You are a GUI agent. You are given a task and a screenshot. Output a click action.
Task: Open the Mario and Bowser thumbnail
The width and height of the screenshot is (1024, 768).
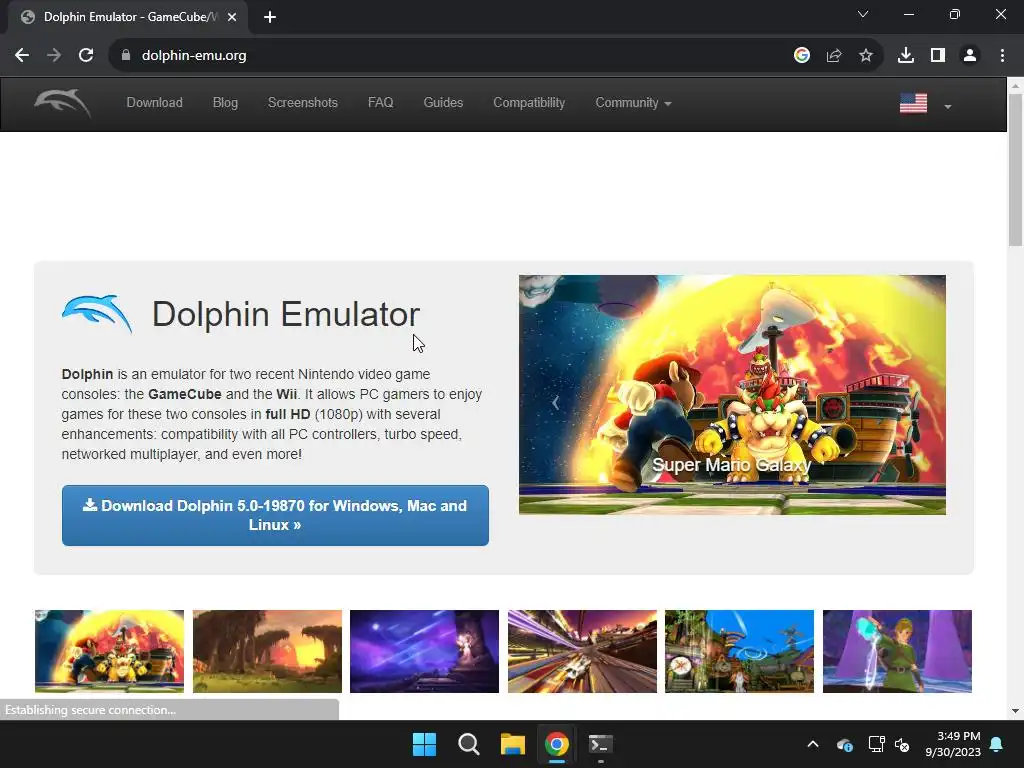coord(109,651)
